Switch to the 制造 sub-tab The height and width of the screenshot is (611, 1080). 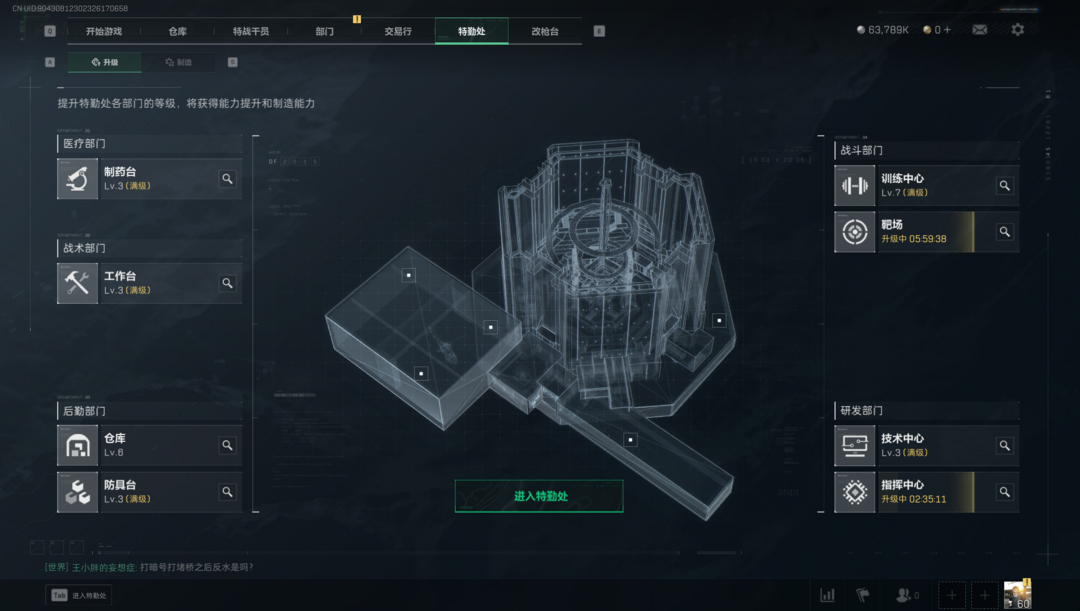tap(178, 62)
